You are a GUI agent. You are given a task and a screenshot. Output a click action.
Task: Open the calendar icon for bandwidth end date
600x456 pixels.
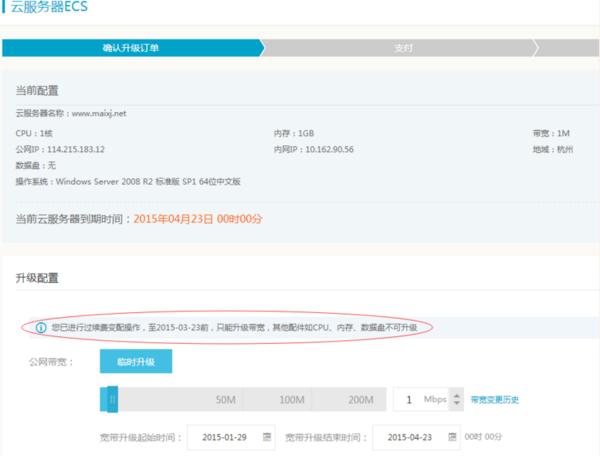451,437
